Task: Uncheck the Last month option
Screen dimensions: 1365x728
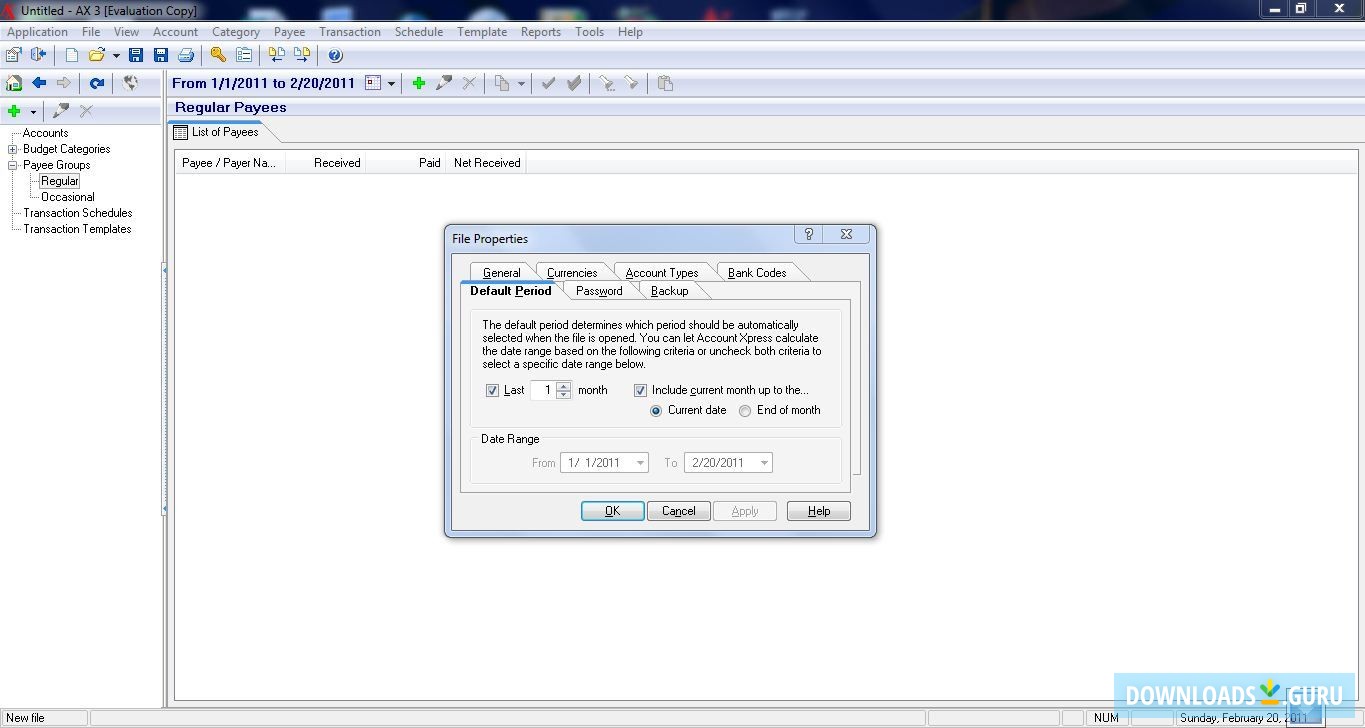Action: tap(491, 390)
